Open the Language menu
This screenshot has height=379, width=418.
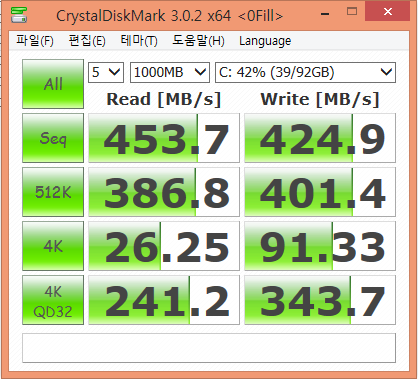tap(265, 41)
